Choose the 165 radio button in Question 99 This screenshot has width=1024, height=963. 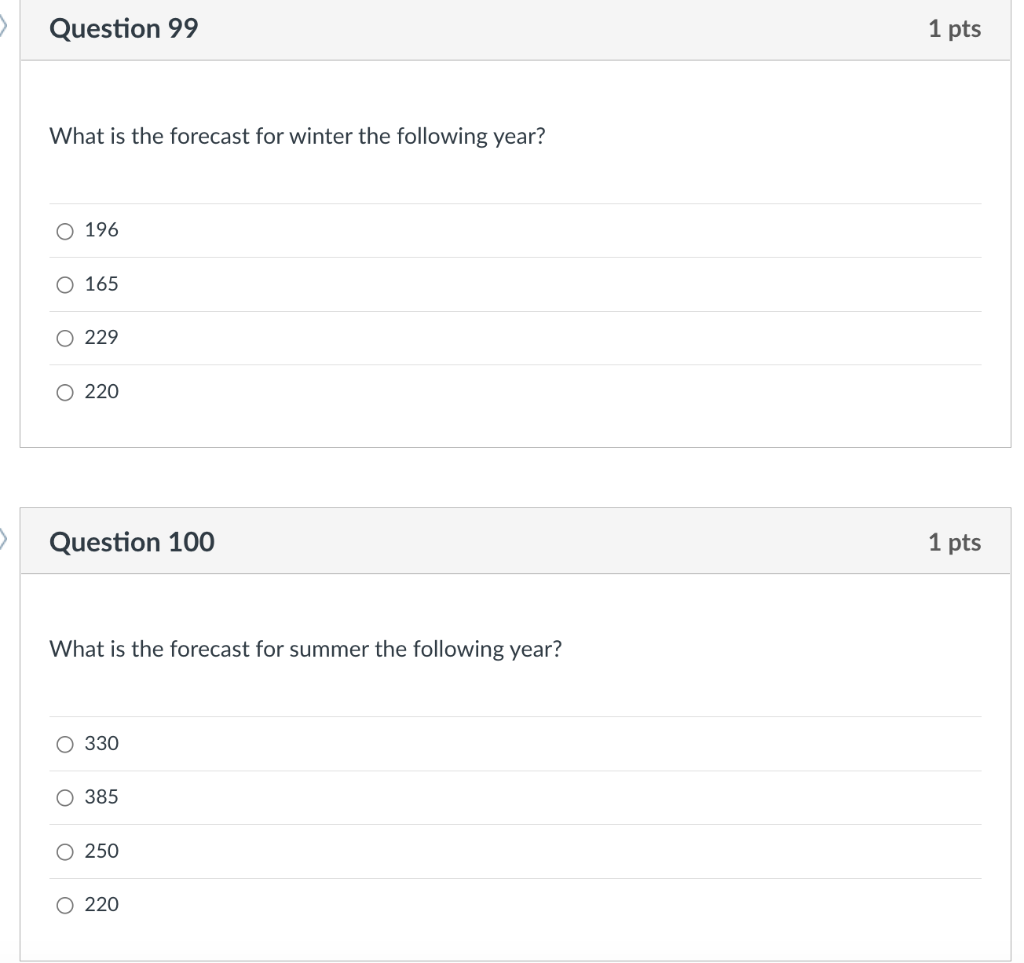[x=65, y=285]
